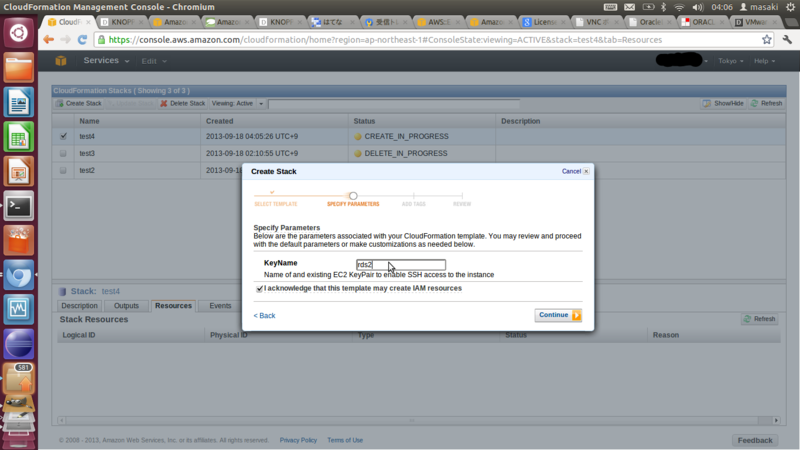Open the sound volume indicator
The height and width of the screenshot is (450, 800).
697,7
